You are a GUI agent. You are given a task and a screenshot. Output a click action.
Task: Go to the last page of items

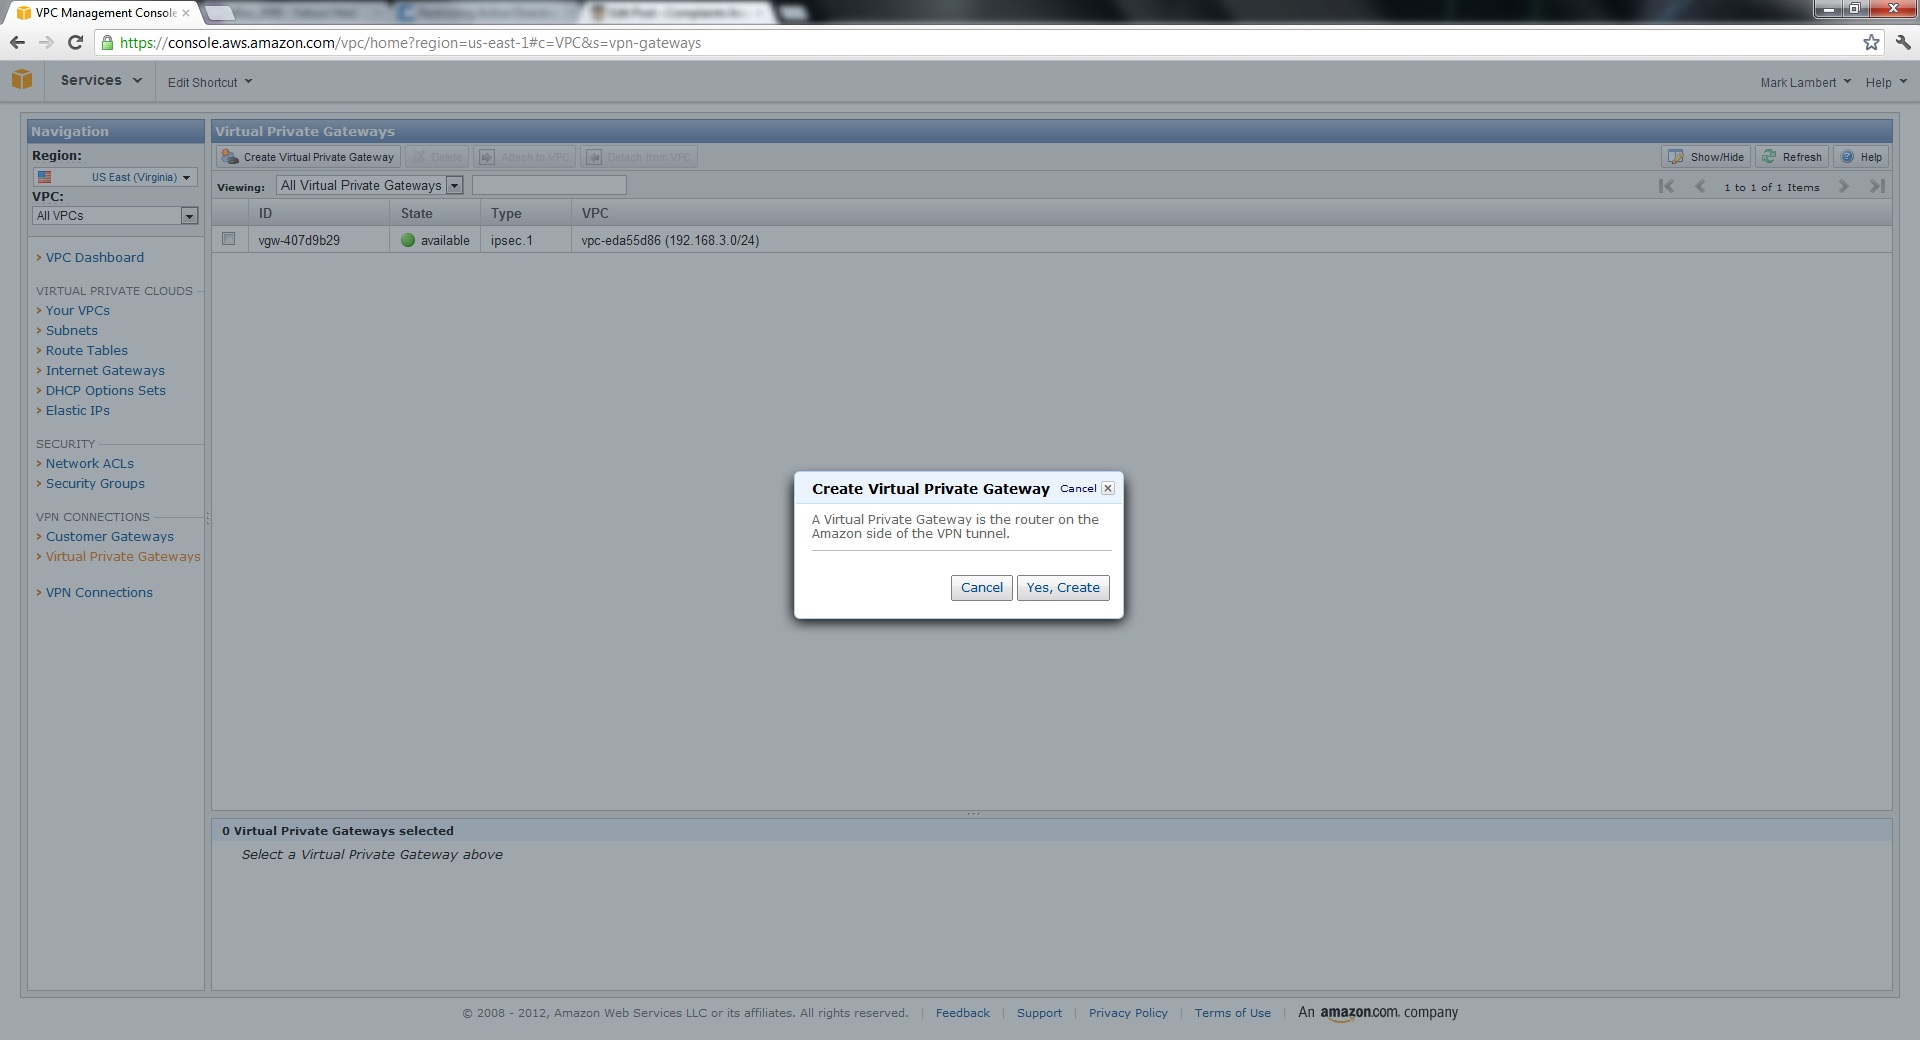1877,186
